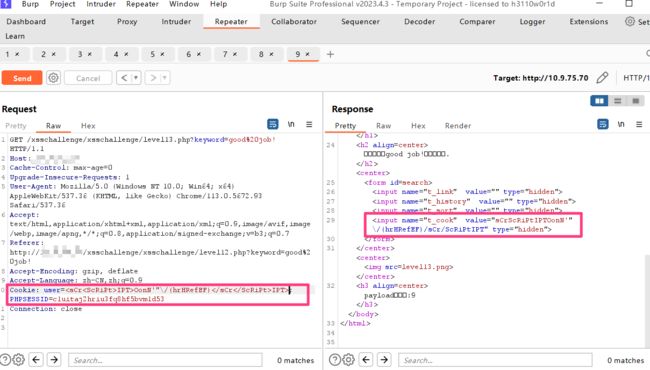
Task: Edit target with the pencil icon
Action: coord(602,77)
